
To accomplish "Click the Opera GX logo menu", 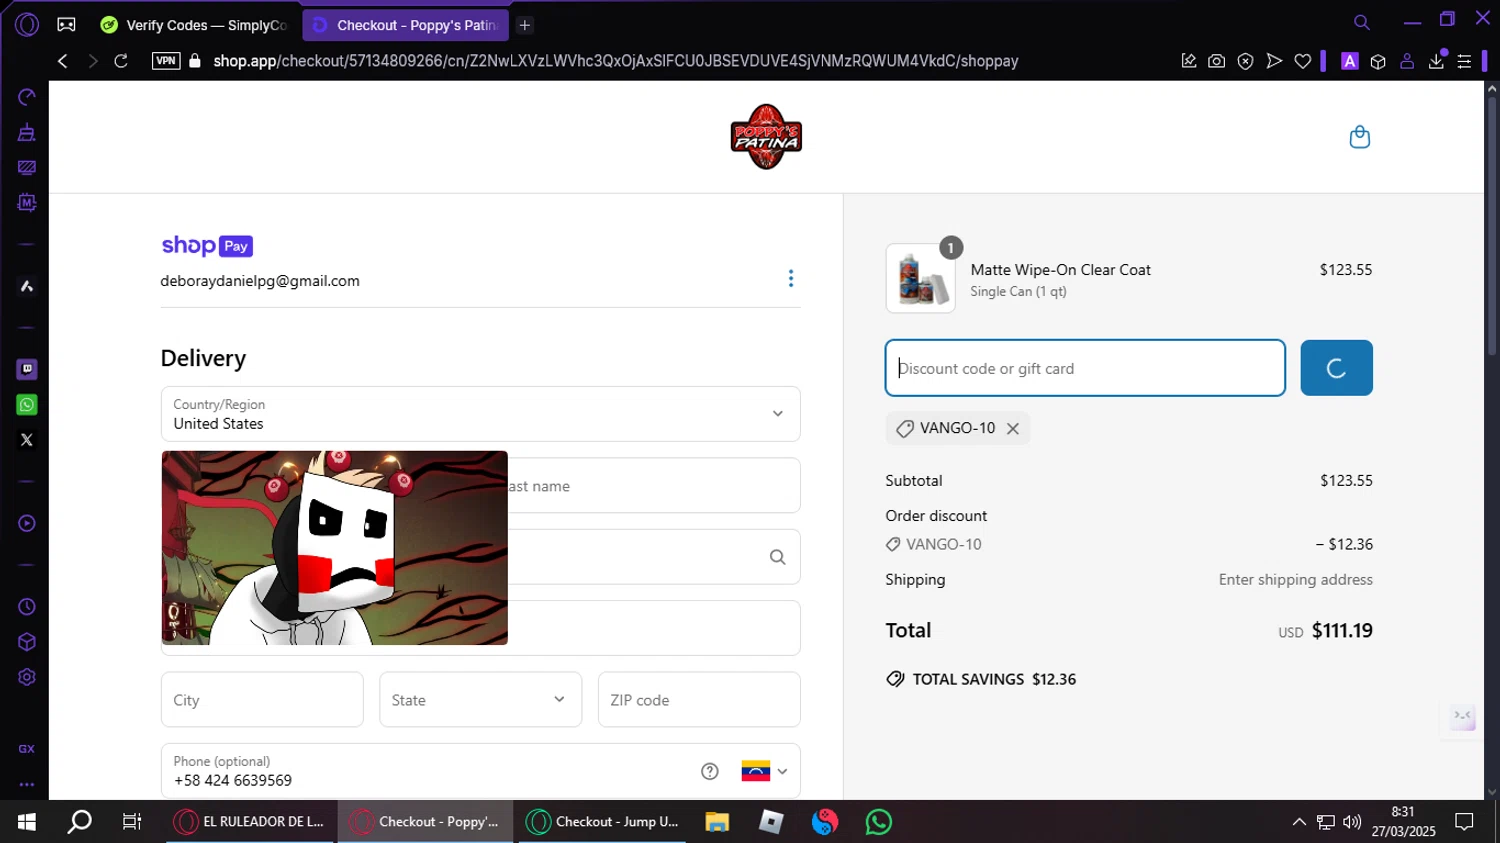I will (27, 24).
